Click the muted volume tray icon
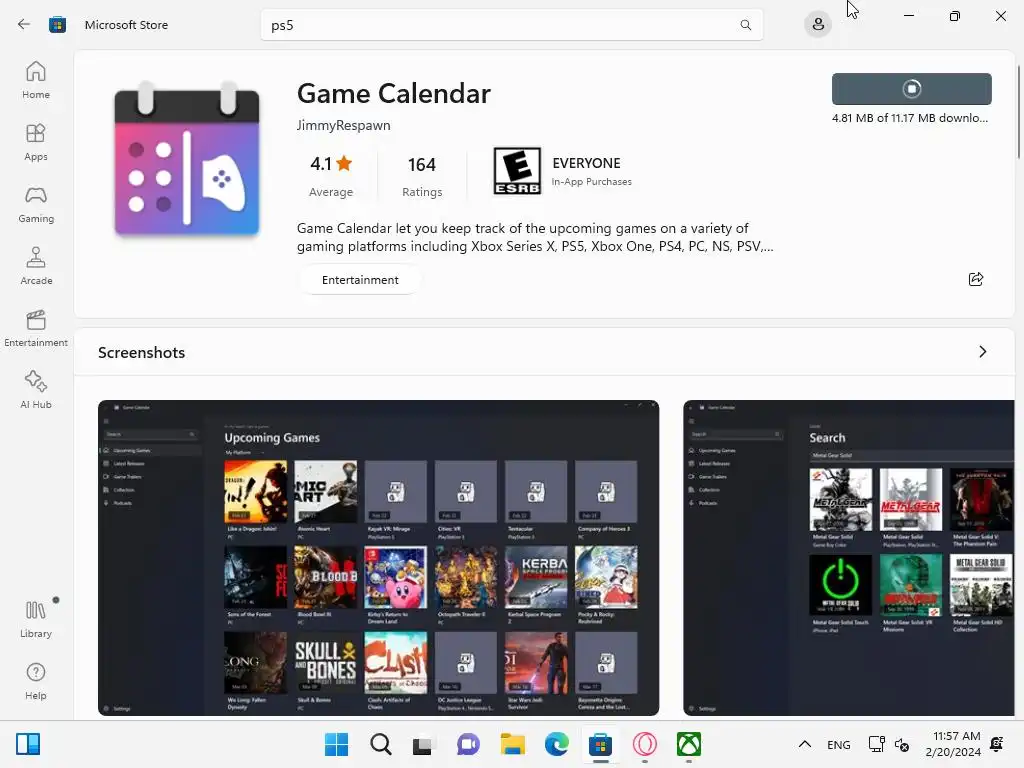This screenshot has width=1024, height=768. coord(902,744)
